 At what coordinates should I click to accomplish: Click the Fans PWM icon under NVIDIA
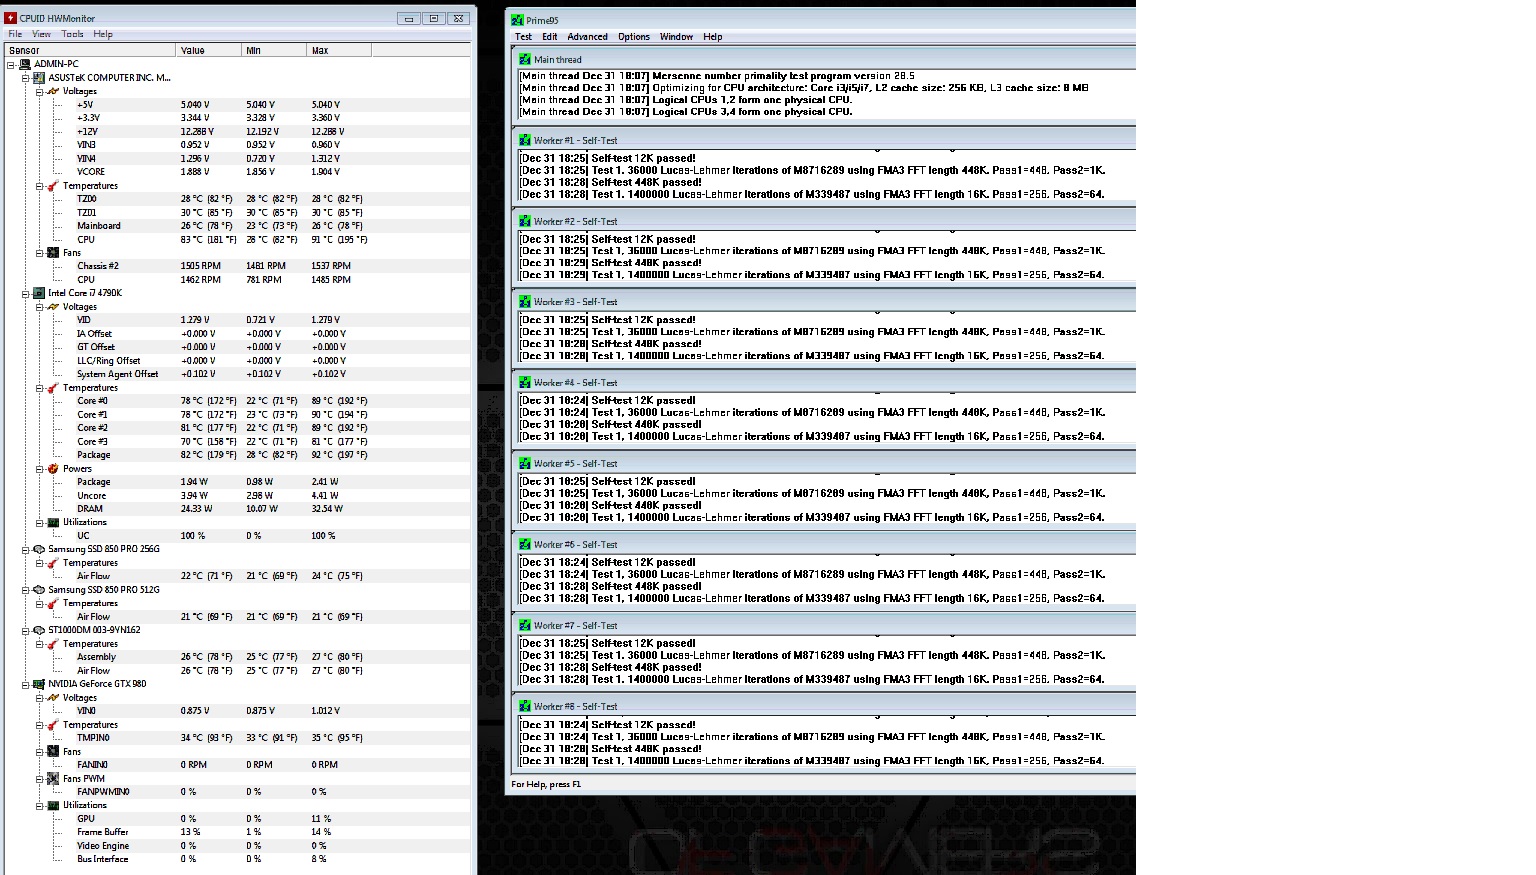coord(53,778)
